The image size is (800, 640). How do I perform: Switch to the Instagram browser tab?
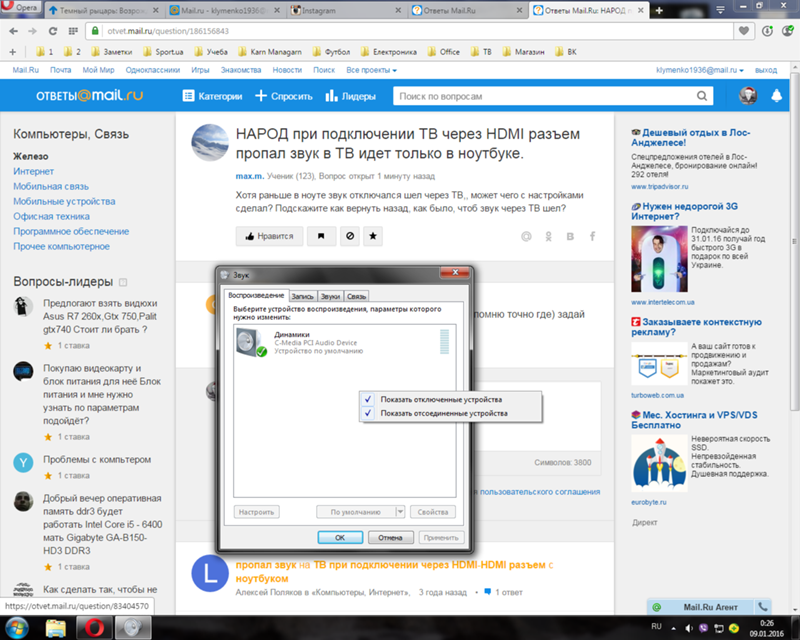tap(347, 10)
